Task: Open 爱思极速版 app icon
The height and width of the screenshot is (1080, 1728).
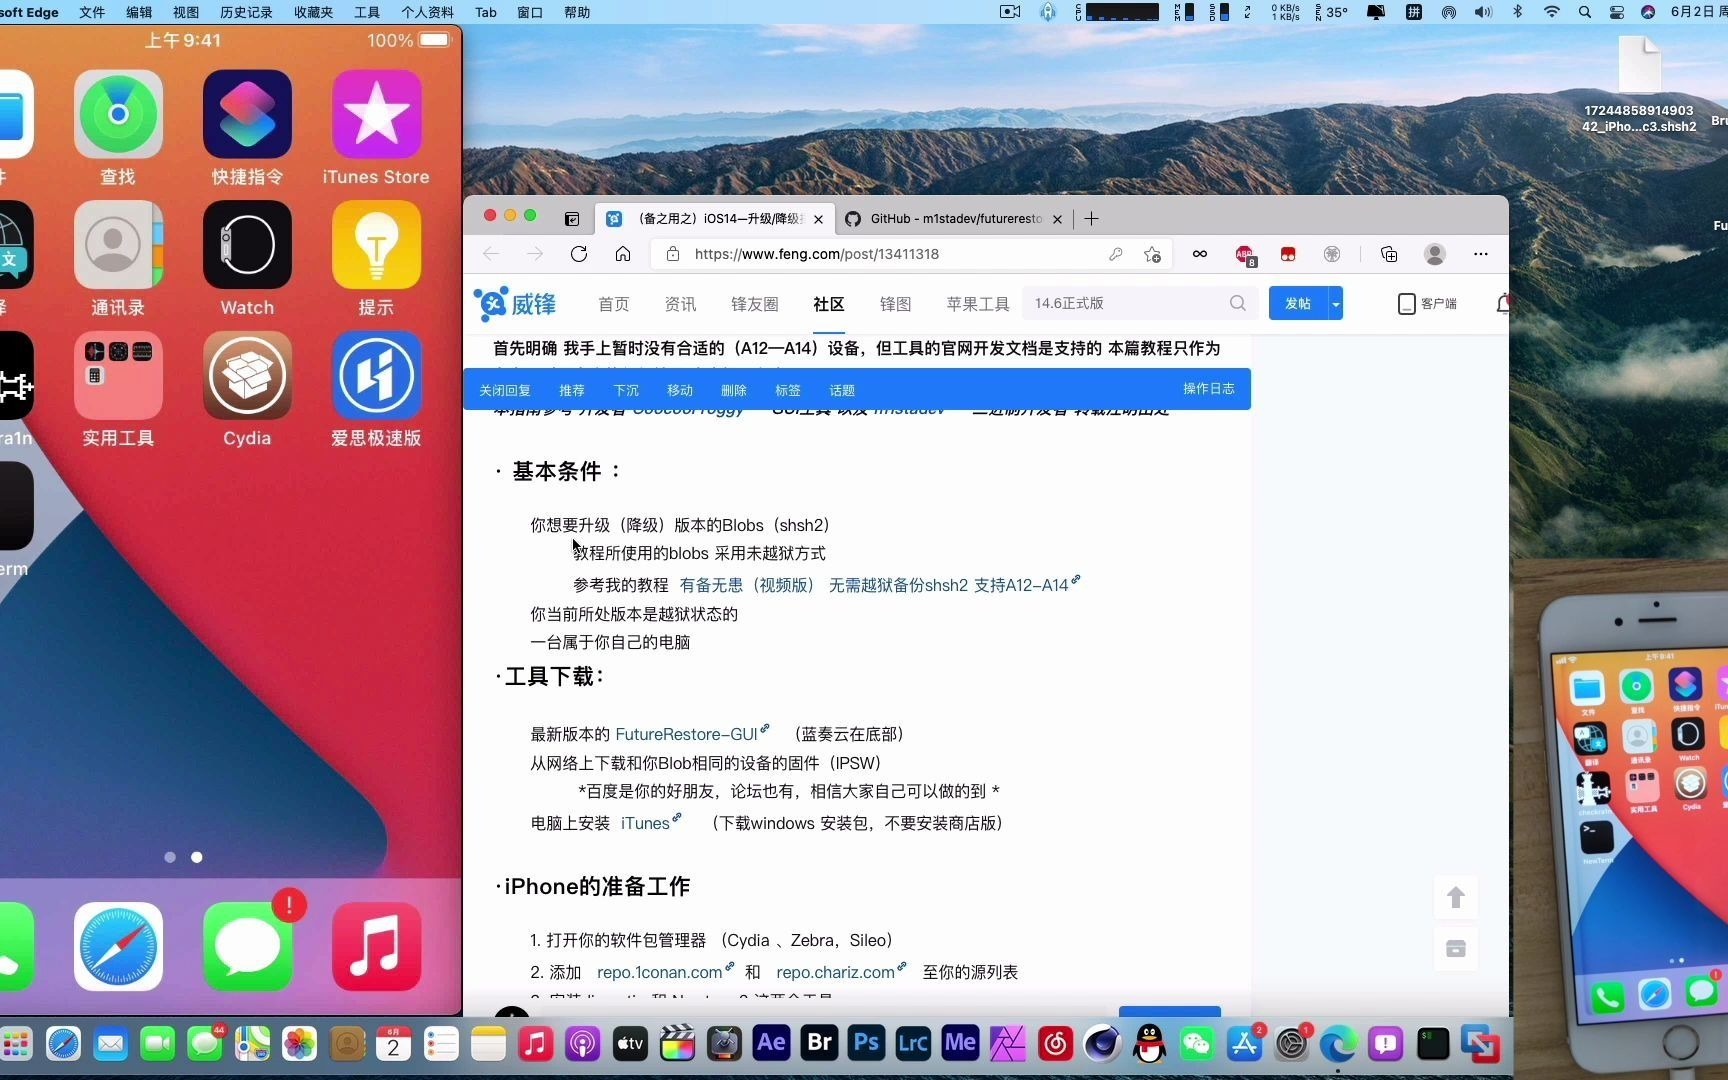Action: [376, 375]
